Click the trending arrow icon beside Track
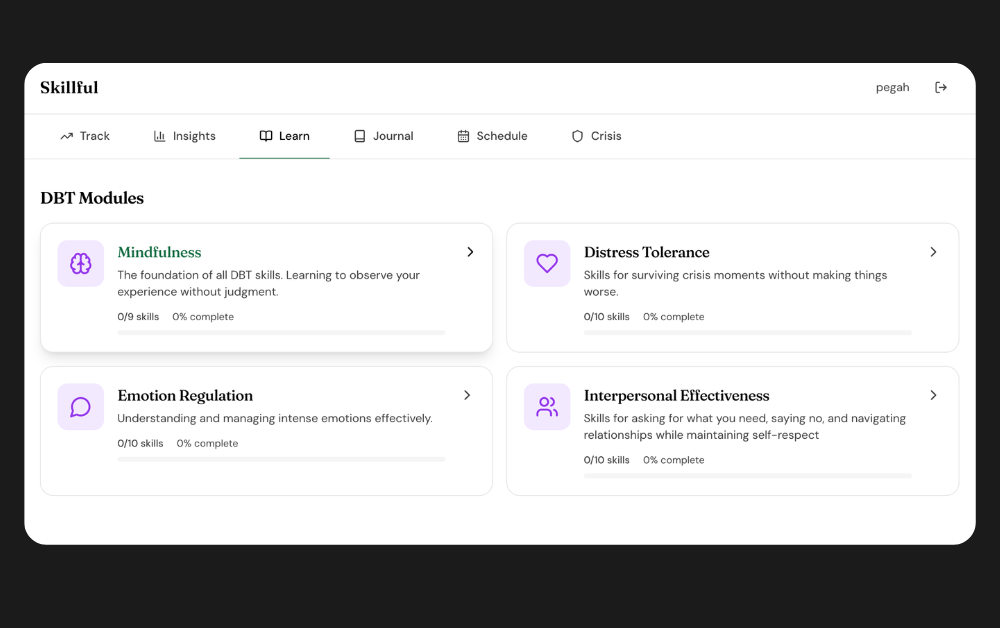Viewport: 1000px width, 628px height. 67,136
